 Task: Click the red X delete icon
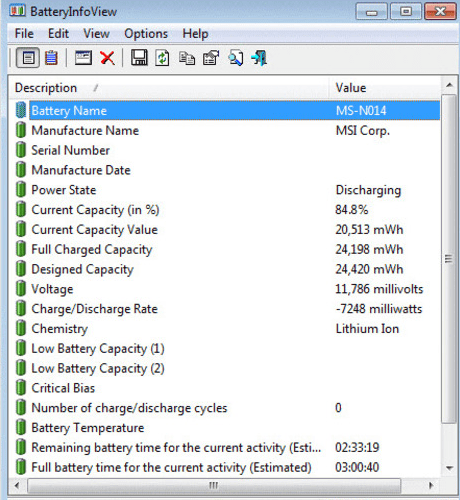pyautogui.click(x=107, y=58)
